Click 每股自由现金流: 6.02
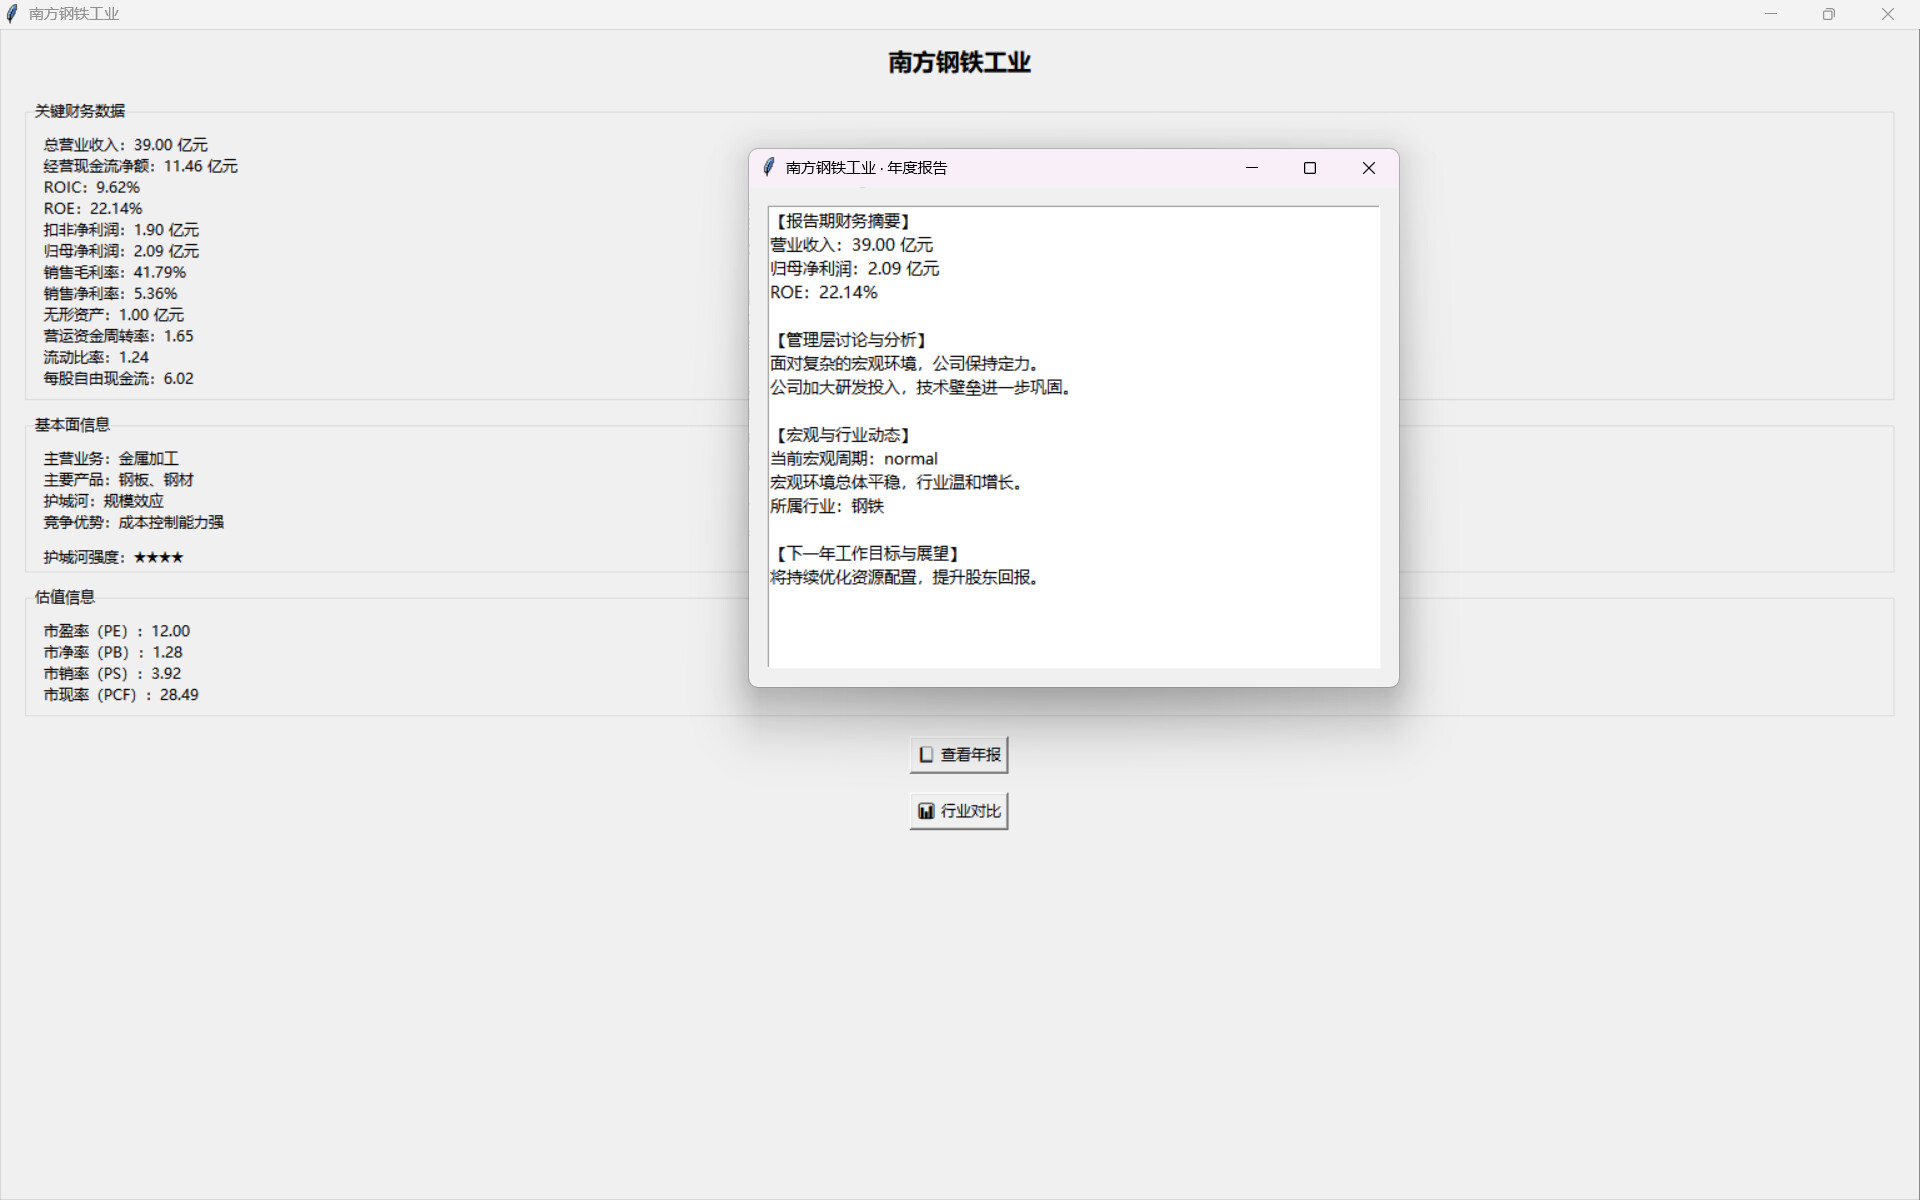Viewport: 1920px width, 1200px height. (x=118, y=379)
